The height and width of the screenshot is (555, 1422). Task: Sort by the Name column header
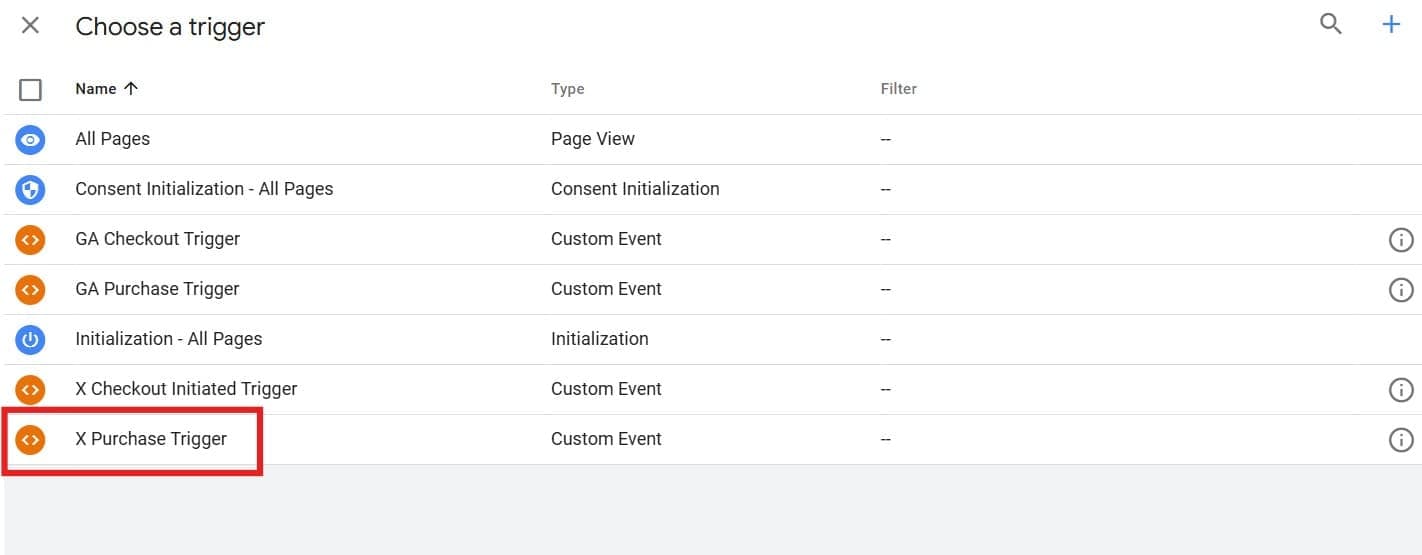tap(96, 89)
